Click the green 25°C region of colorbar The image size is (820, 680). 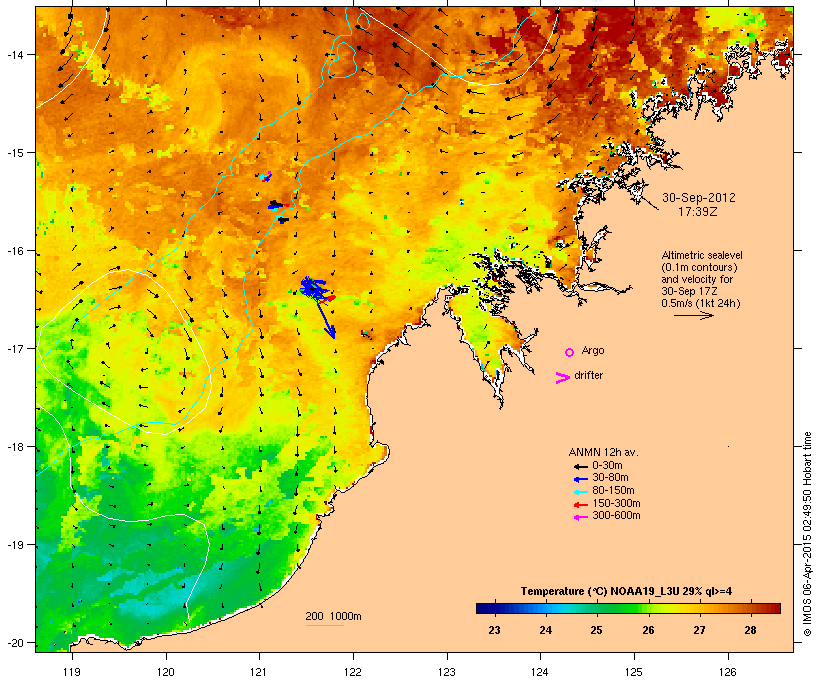(x=597, y=608)
